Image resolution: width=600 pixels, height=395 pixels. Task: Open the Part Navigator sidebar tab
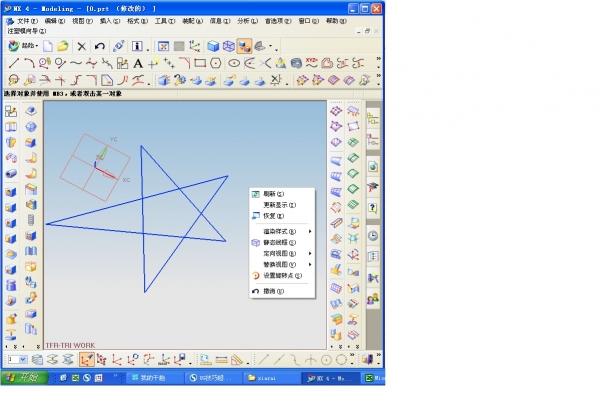(x=373, y=140)
